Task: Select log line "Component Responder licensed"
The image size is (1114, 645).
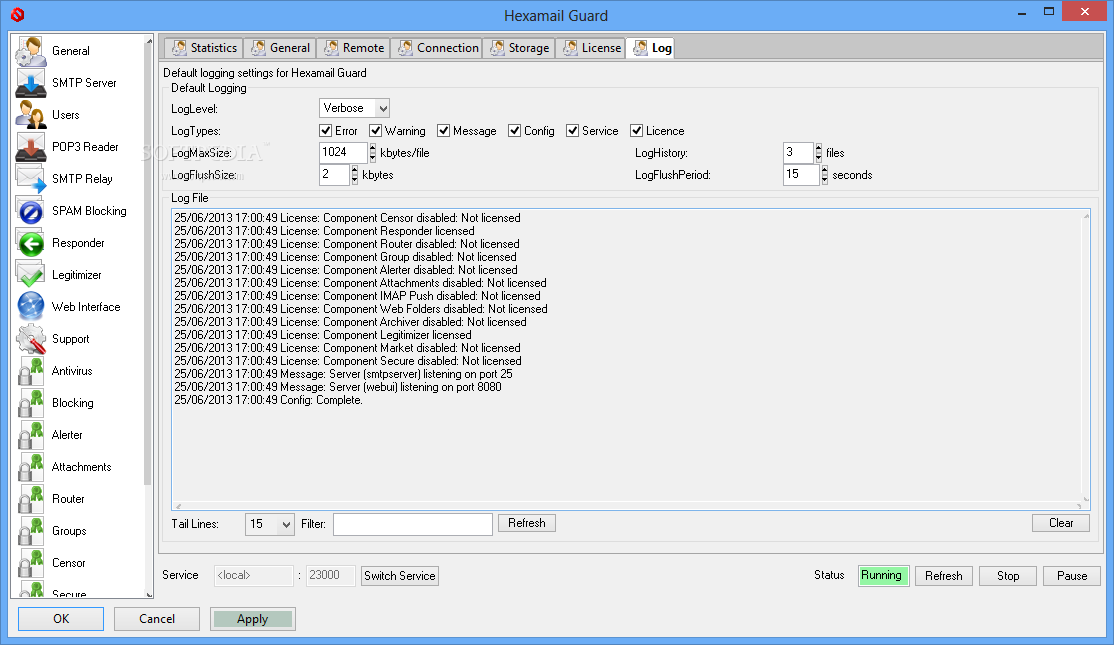Action: pyautogui.click(x=324, y=231)
